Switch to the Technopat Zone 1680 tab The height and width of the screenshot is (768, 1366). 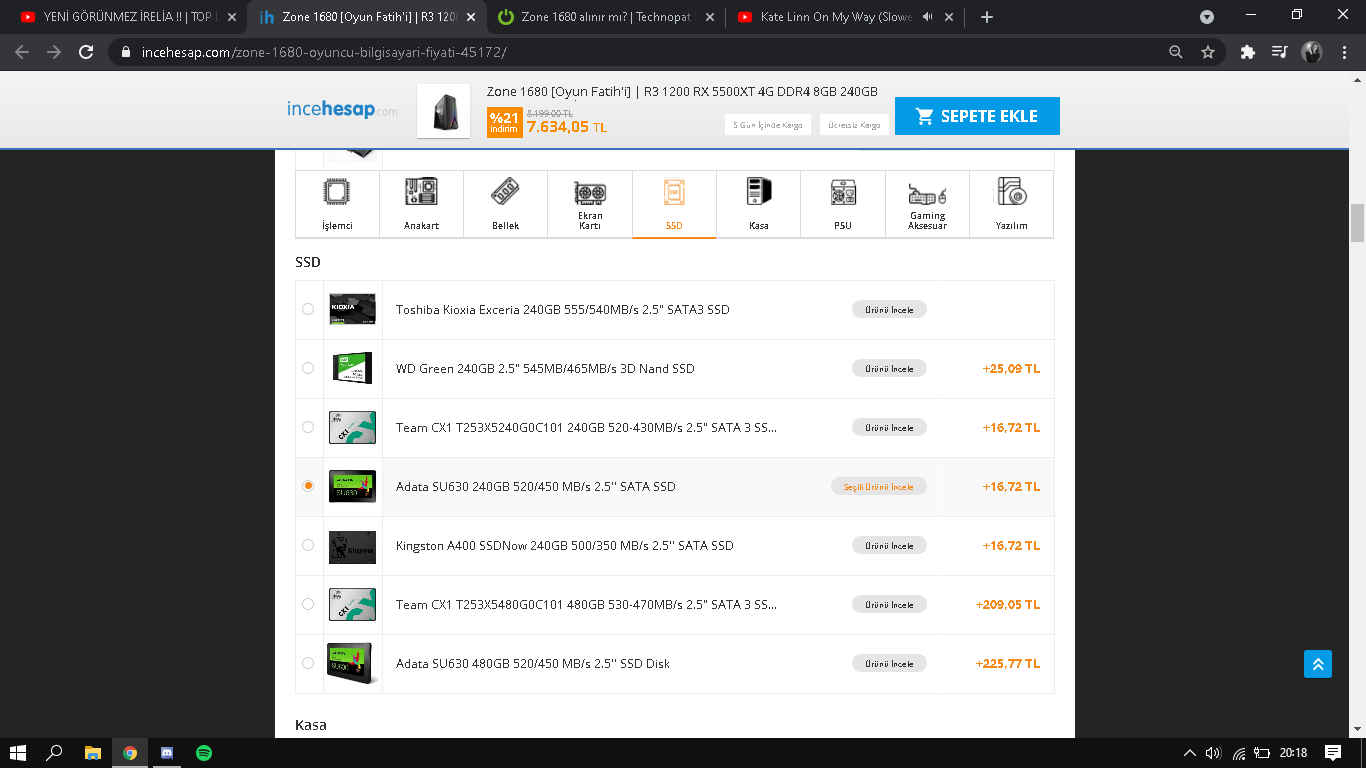(607, 17)
